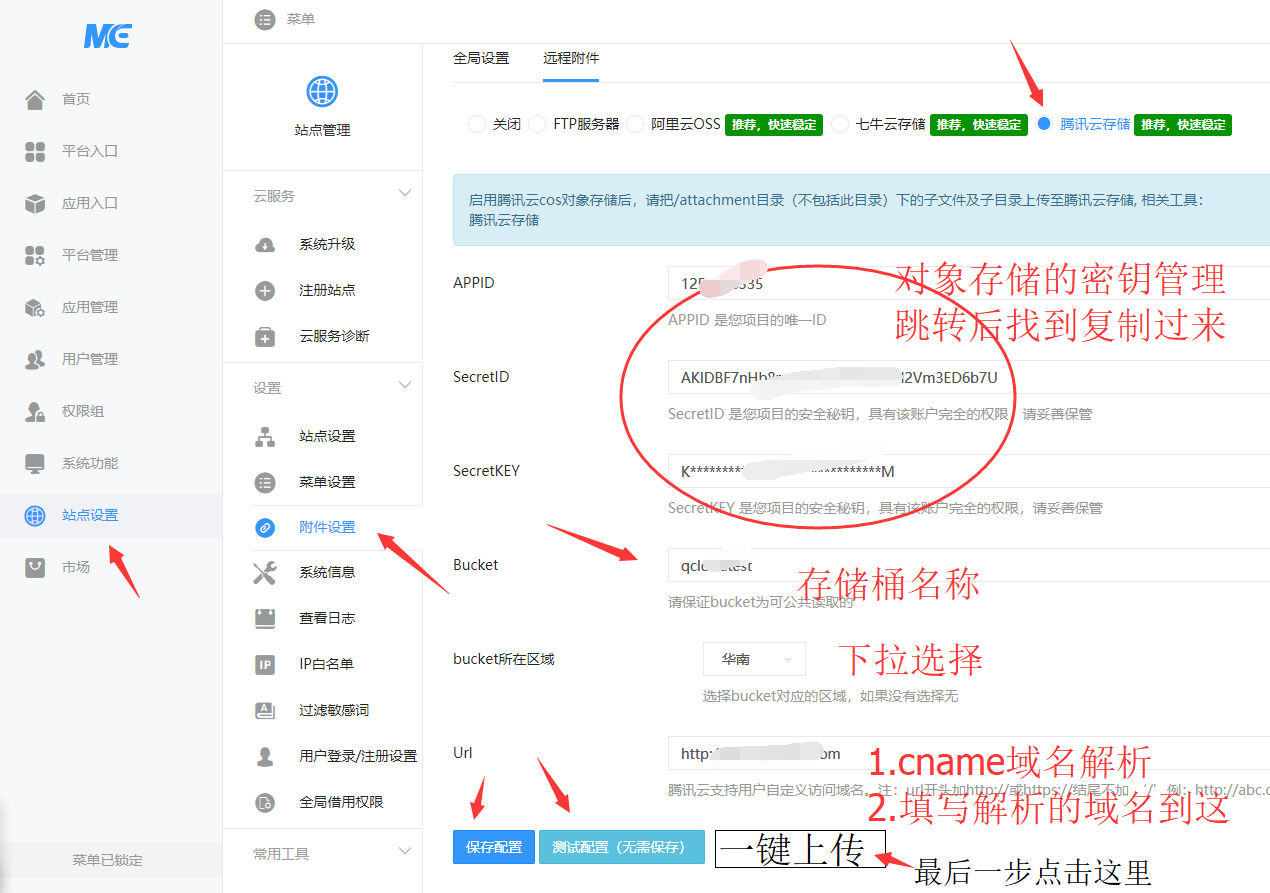Click the 系统升级 cloud icon
Screen dimensions: 1270x893
[265, 244]
